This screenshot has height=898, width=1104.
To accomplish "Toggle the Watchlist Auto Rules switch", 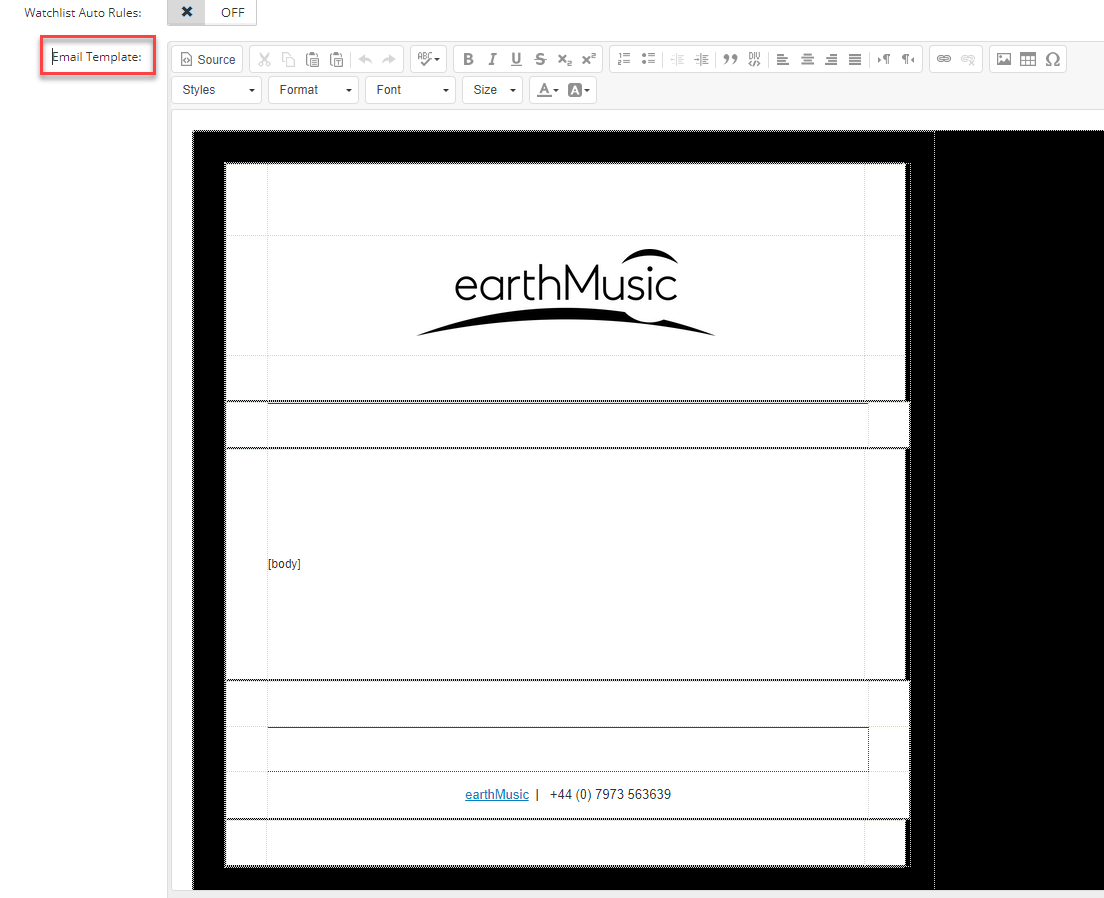I will point(212,12).
